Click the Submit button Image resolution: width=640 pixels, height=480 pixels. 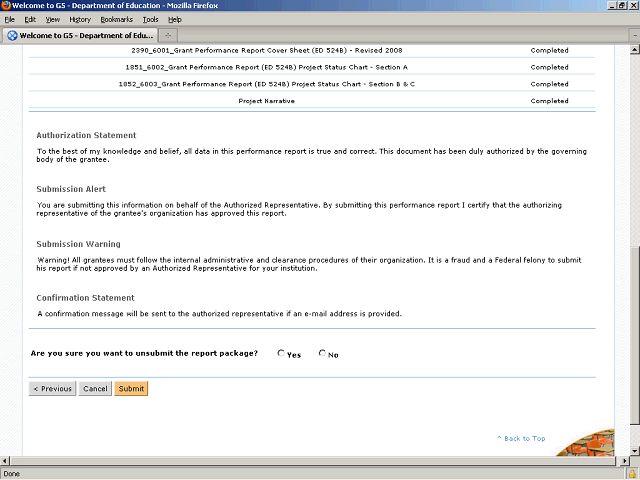pyautogui.click(x=131, y=389)
